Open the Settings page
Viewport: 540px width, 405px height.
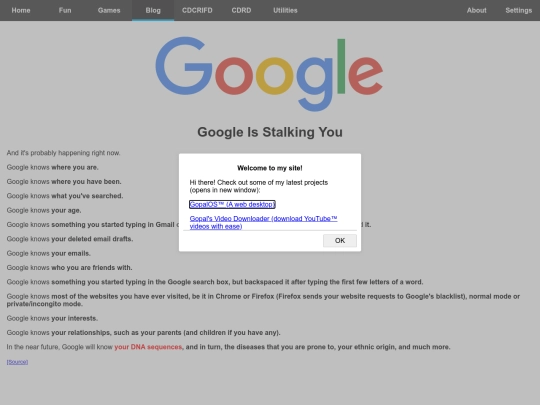coord(519,10)
